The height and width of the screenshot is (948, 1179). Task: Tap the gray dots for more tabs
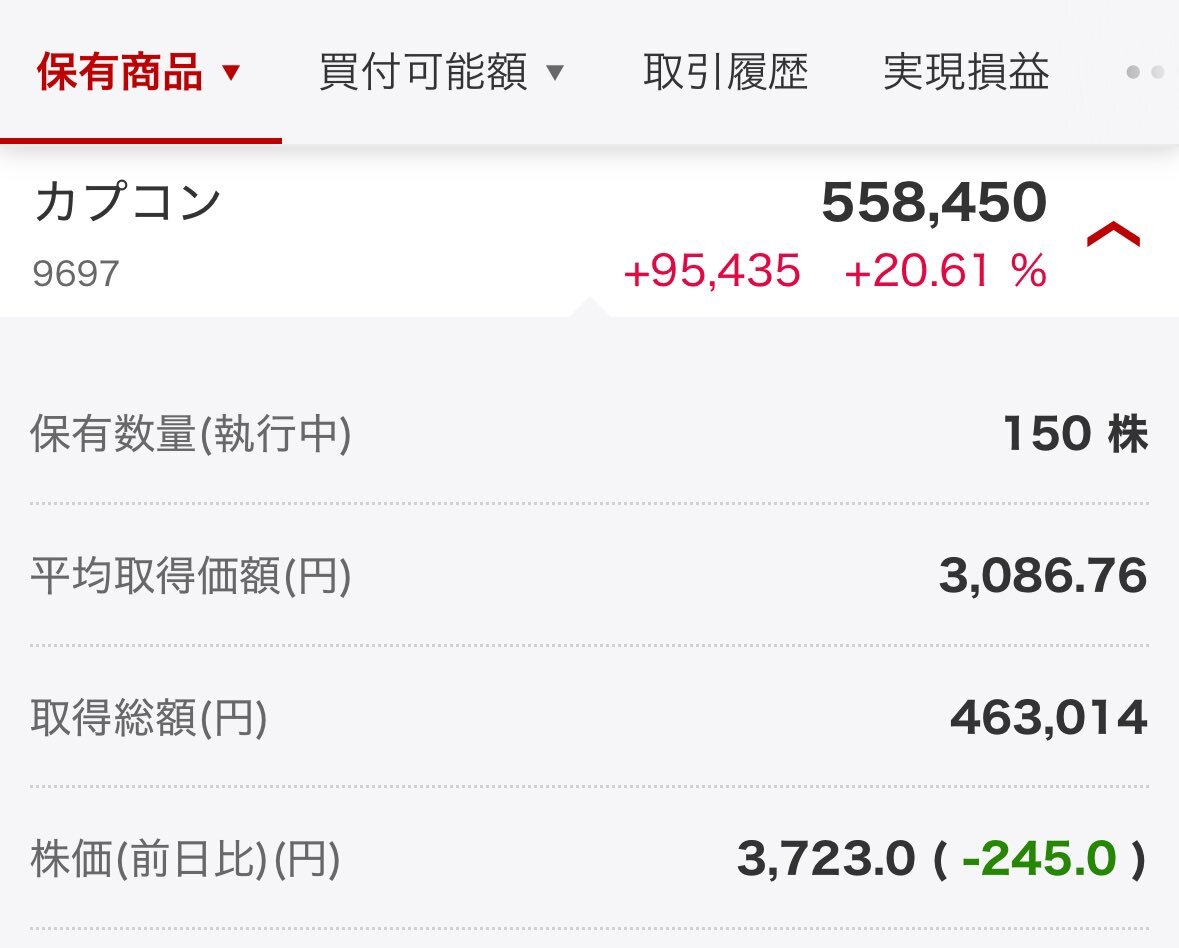coord(1145,73)
